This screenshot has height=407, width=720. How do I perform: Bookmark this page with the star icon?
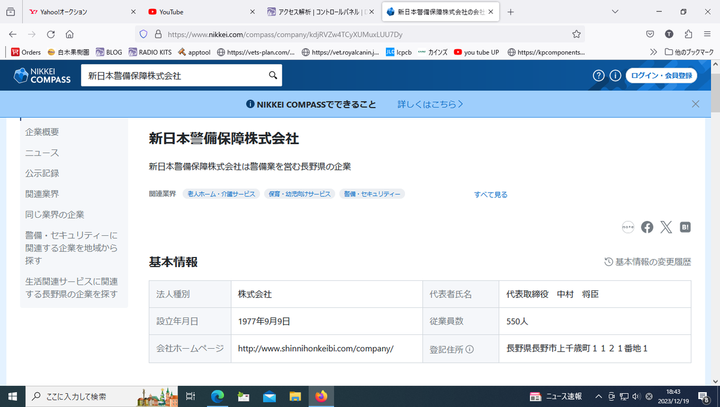click(577, 33)
